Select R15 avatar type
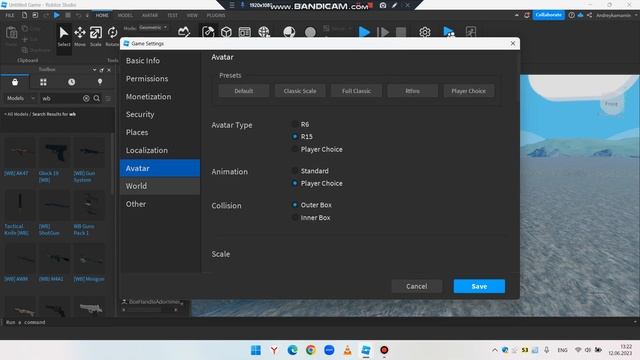640x360 pixels. pyautogui.click(x=295, y=136)
